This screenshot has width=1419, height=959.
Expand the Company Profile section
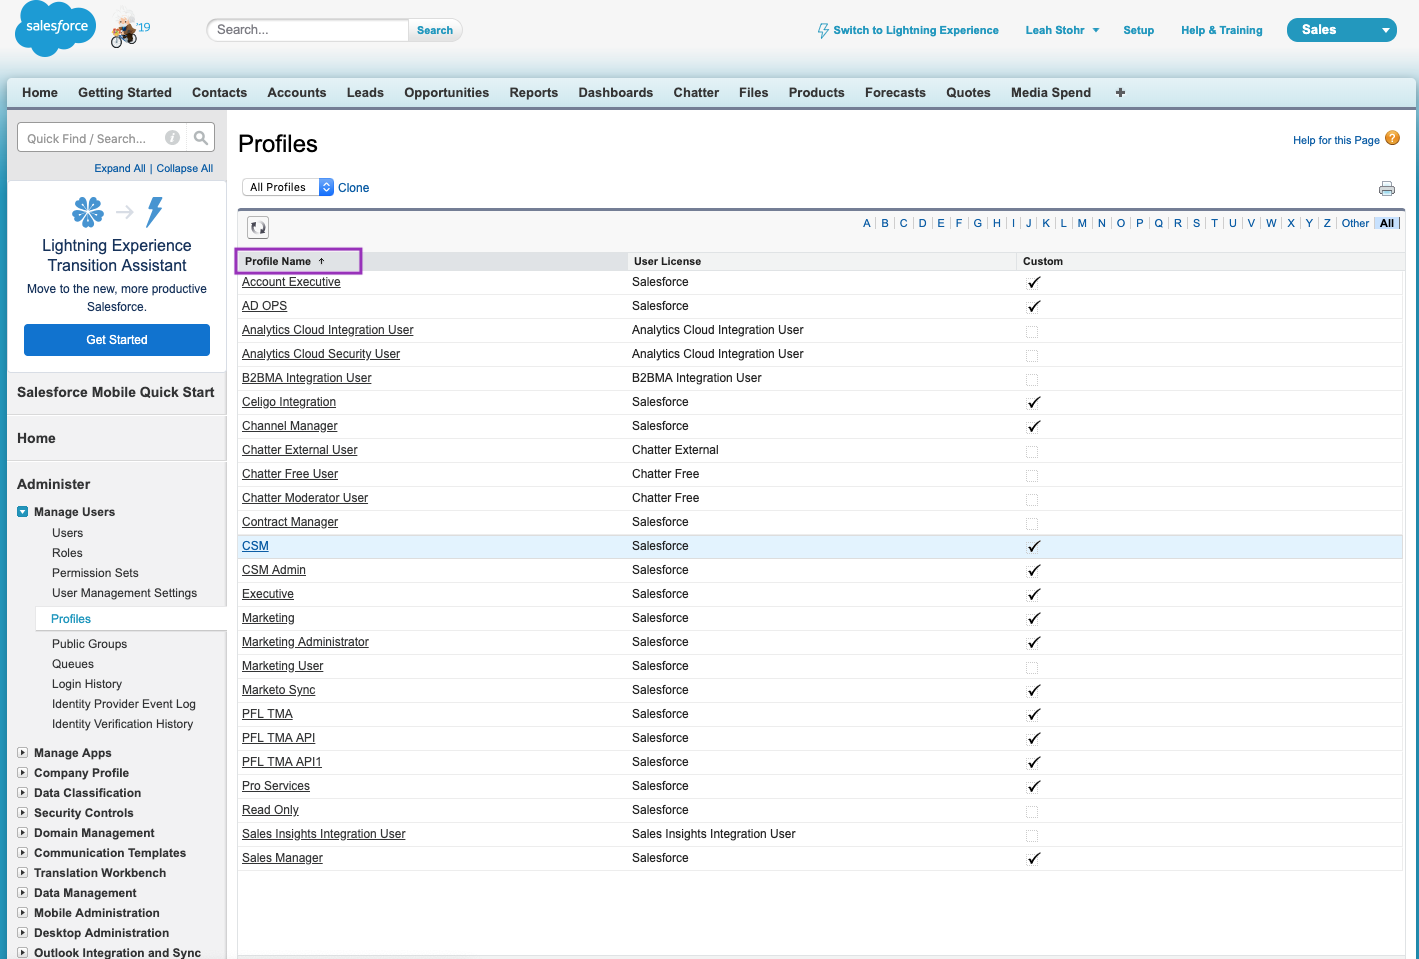[x=23, y=773]
